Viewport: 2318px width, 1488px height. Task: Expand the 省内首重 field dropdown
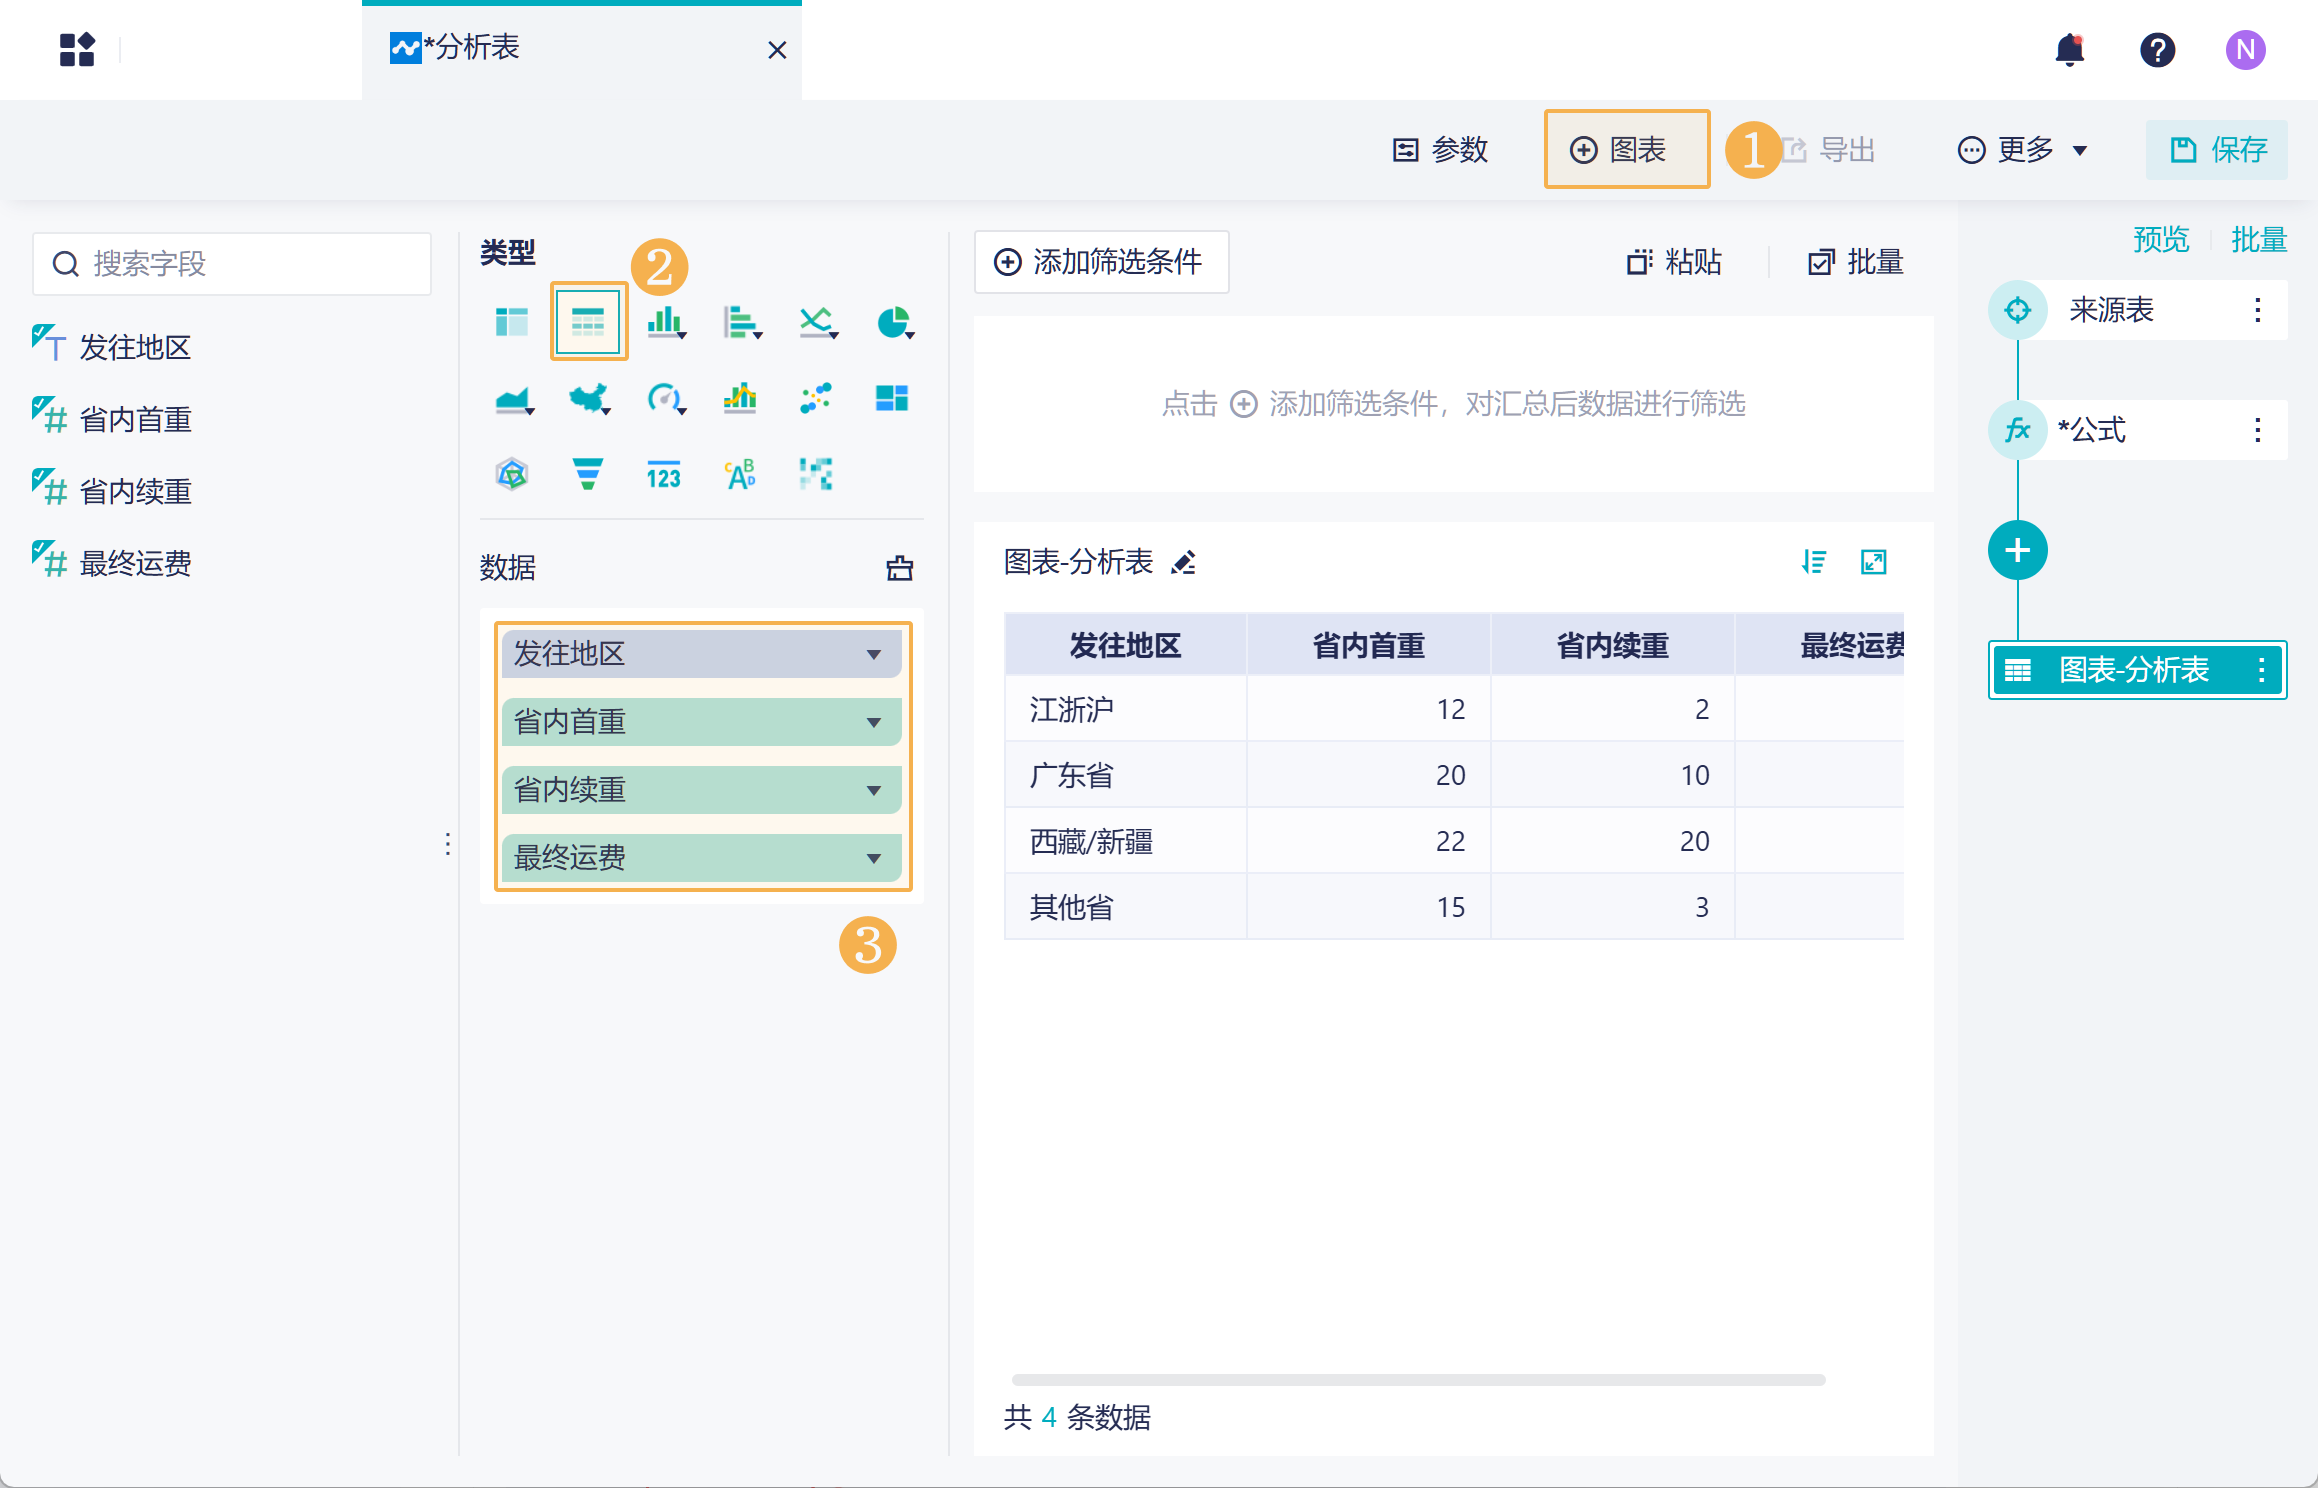[x=873, y=723]
